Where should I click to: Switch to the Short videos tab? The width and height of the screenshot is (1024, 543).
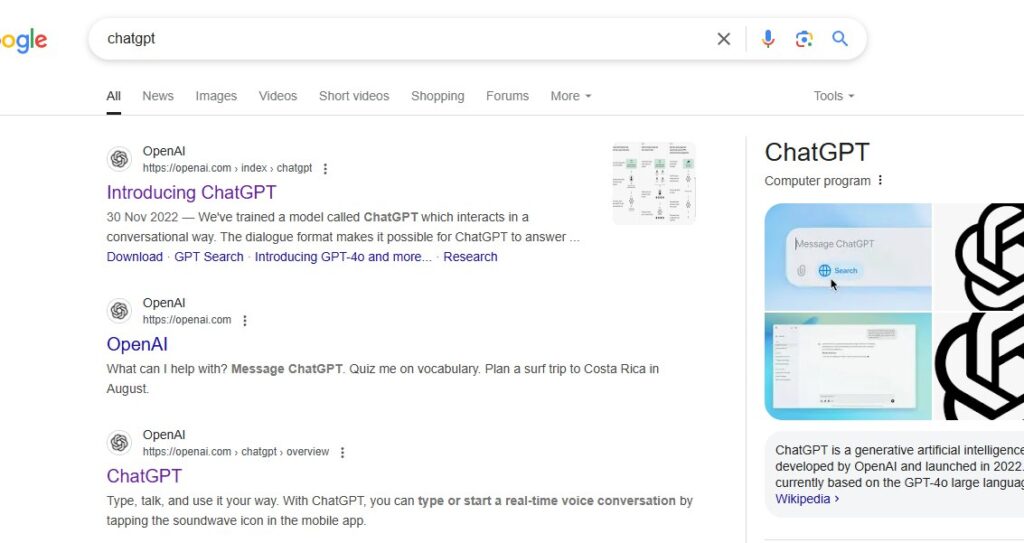click(354, 96)
